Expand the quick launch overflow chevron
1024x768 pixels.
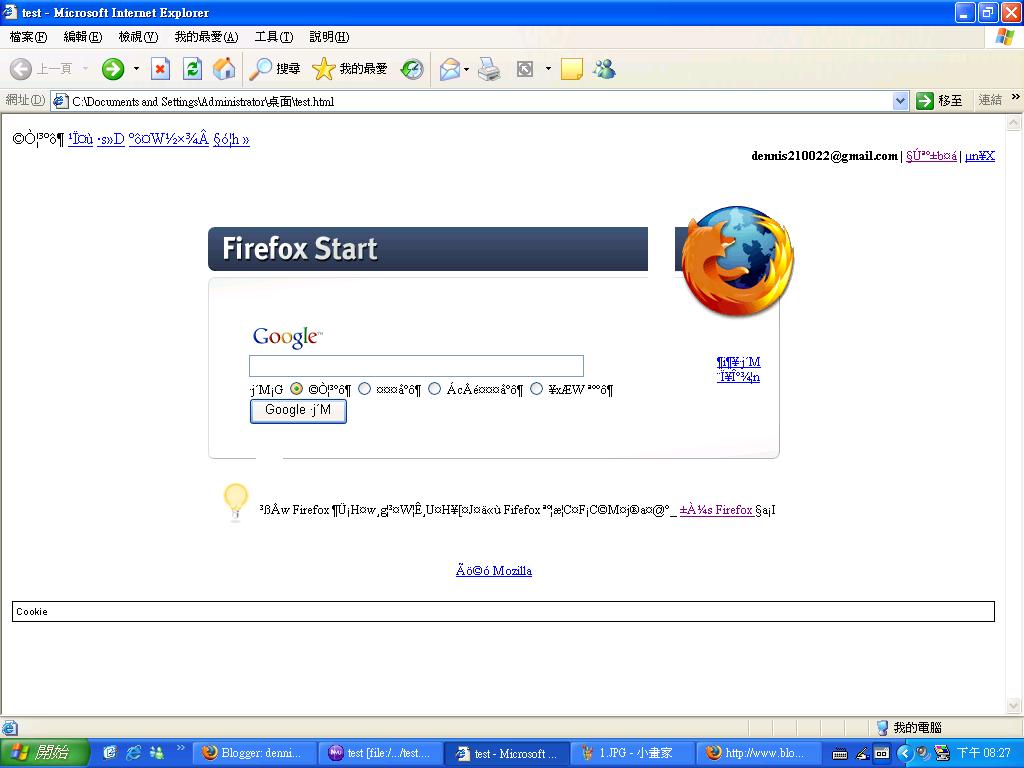[181, 748]
